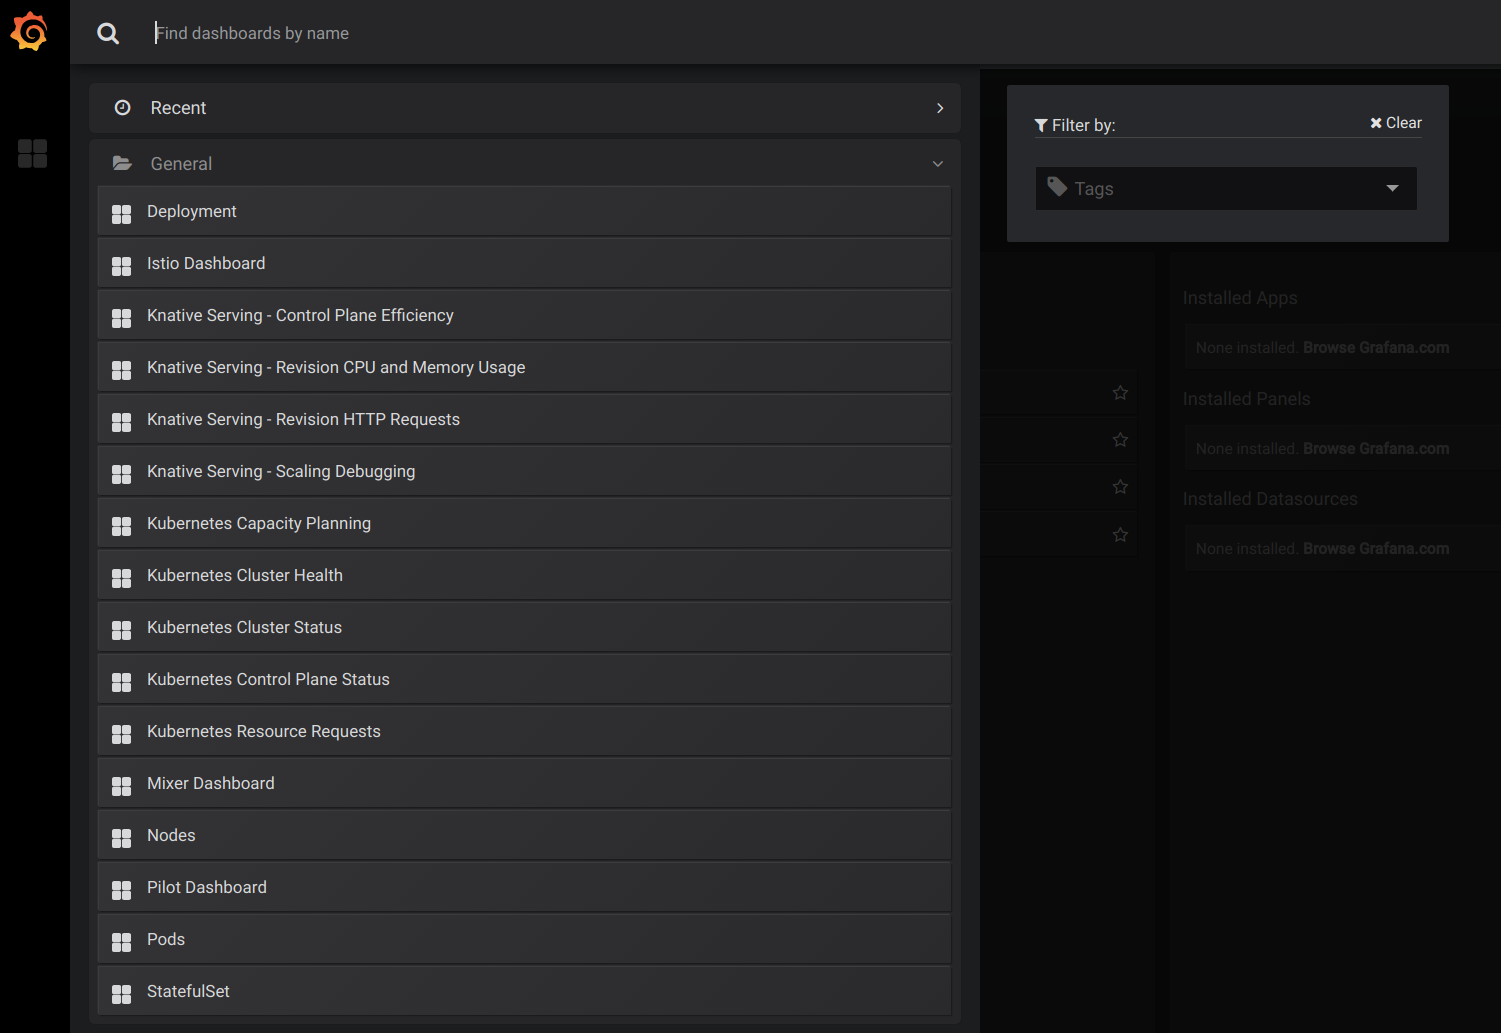Screen dimensions: 1501x1033
Task: Click the icon beside Kubernetes Resource Requests
Action: tap(121, 734)
